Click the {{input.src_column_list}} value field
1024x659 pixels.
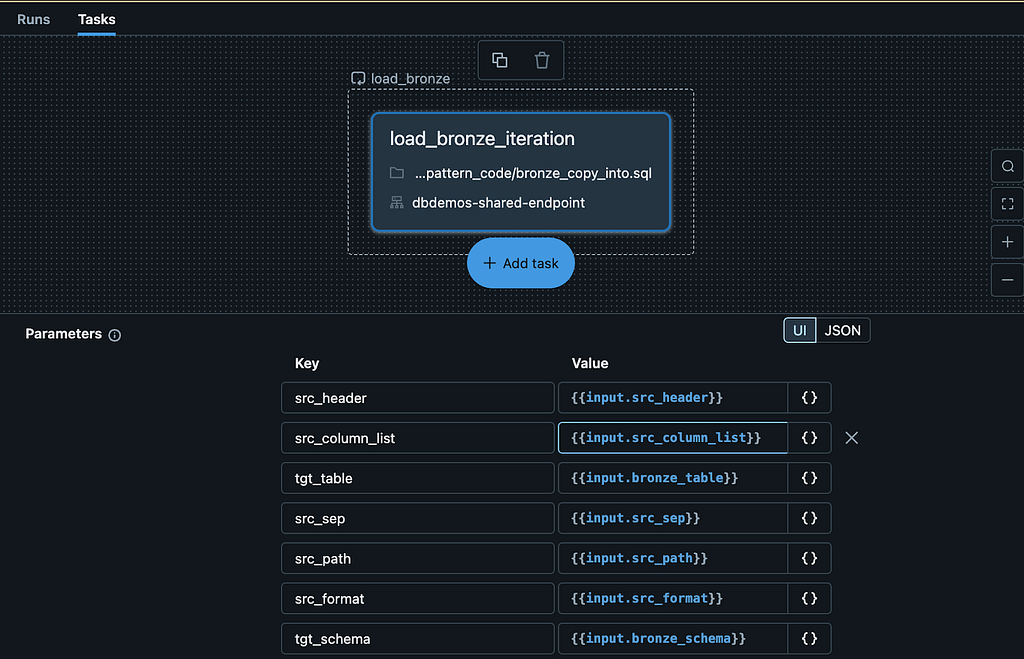point(673,438)
